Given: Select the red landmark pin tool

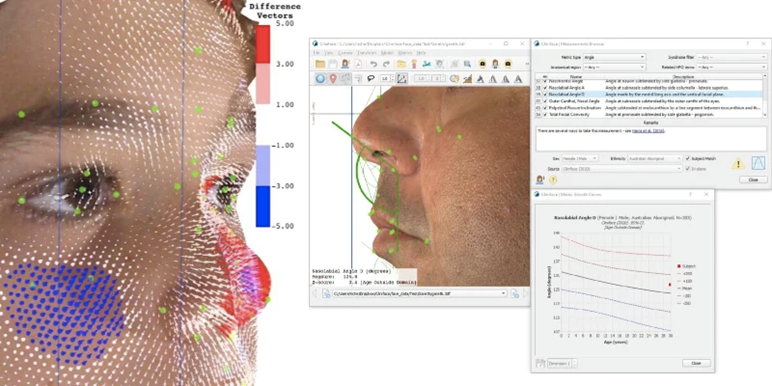Looking at the screenshot, I should (x=333, y=78).
